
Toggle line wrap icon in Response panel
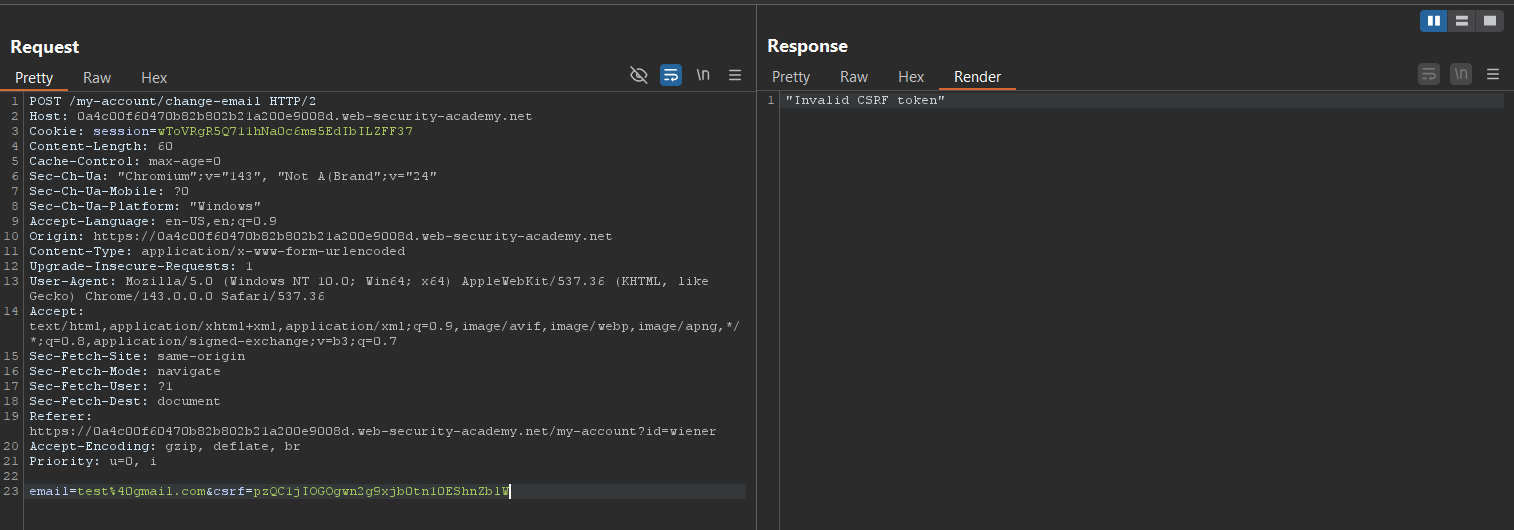pyautogui.click(x=1429, y=74)
